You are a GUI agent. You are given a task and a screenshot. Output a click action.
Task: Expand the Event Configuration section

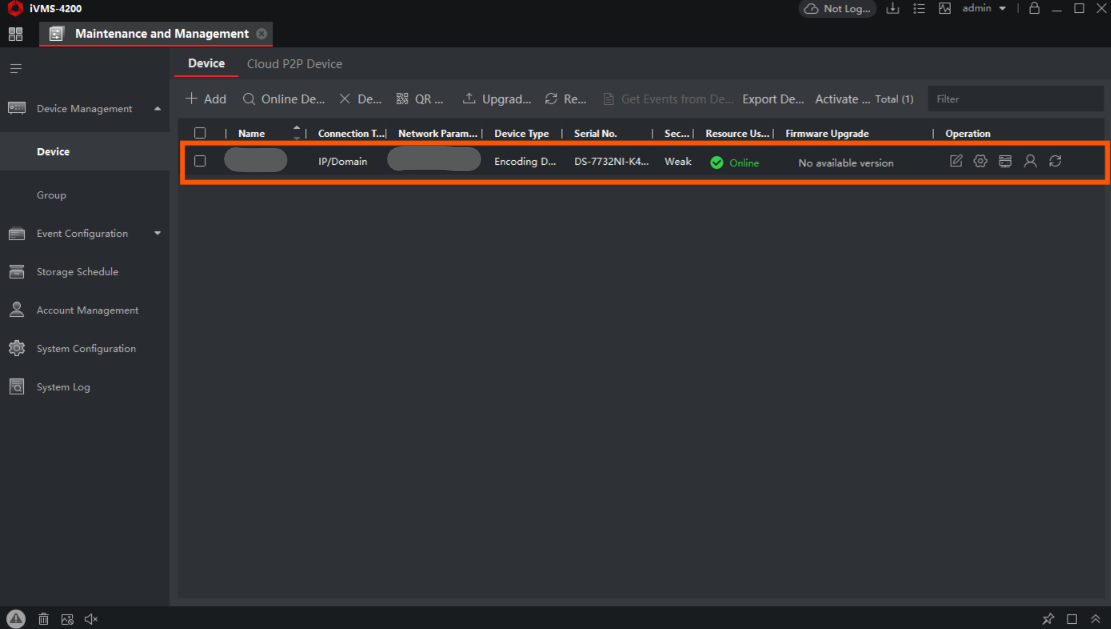point(157,233)
